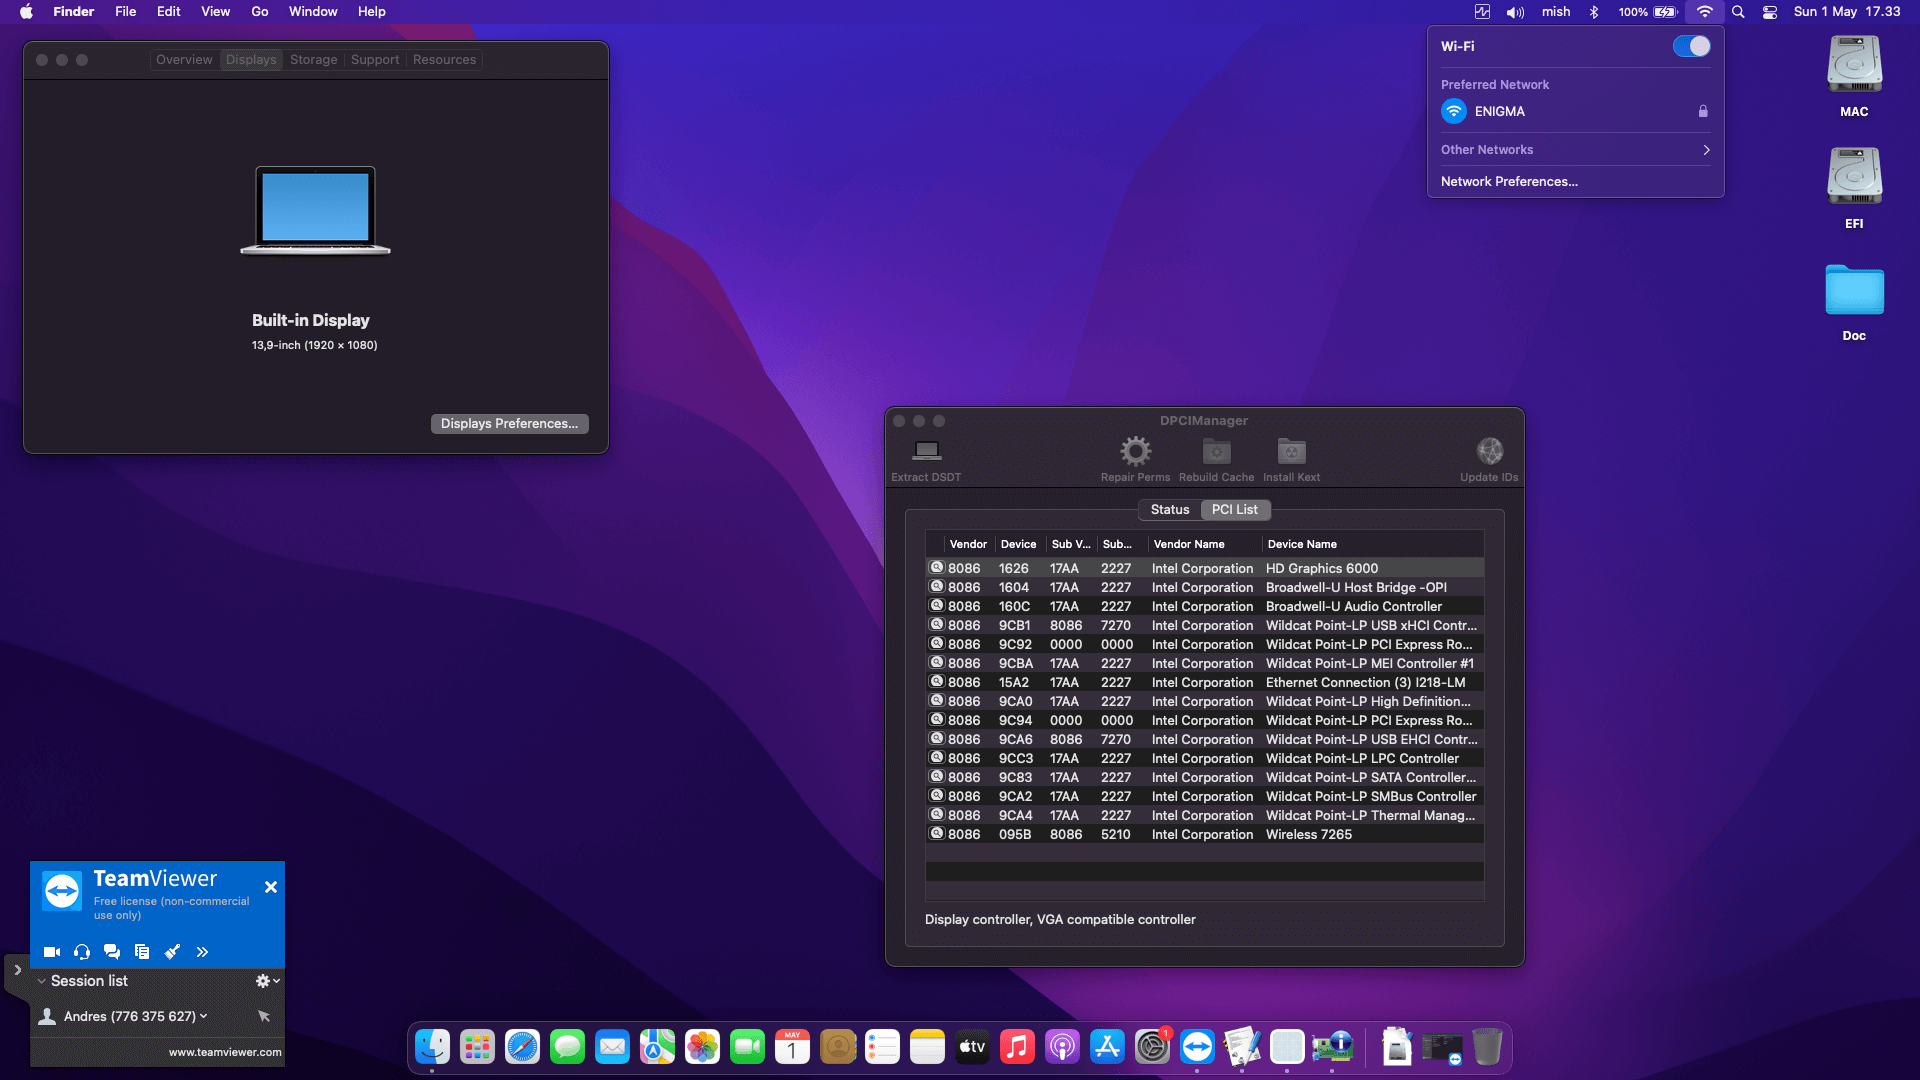Screen dimensions: 1920x1080
Task: Open the Trash in the Dock
Action: (x=1487, y=1047)
